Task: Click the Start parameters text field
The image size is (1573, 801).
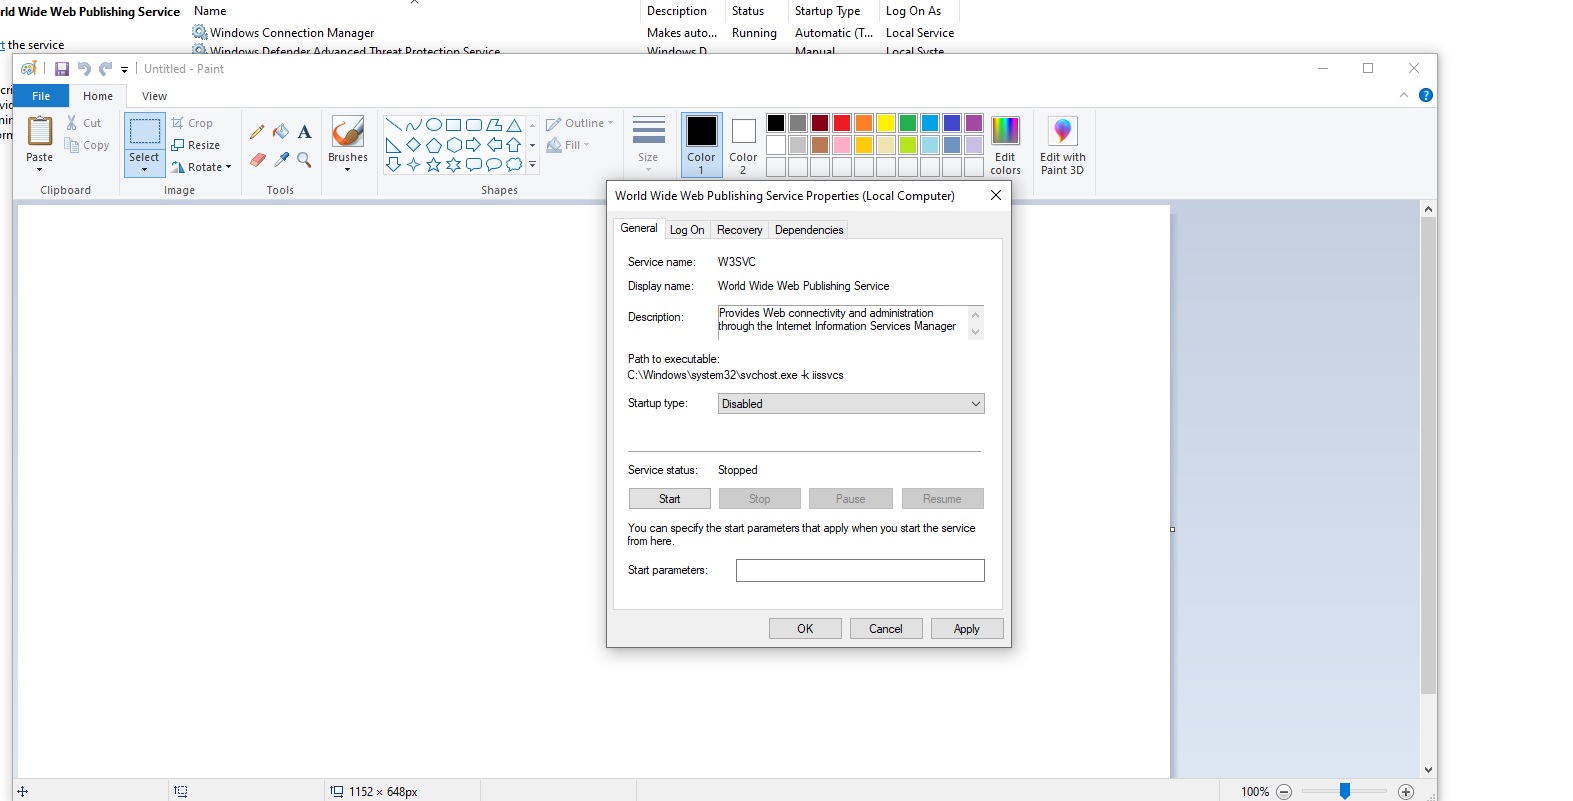Action: [x=860, y=570]
